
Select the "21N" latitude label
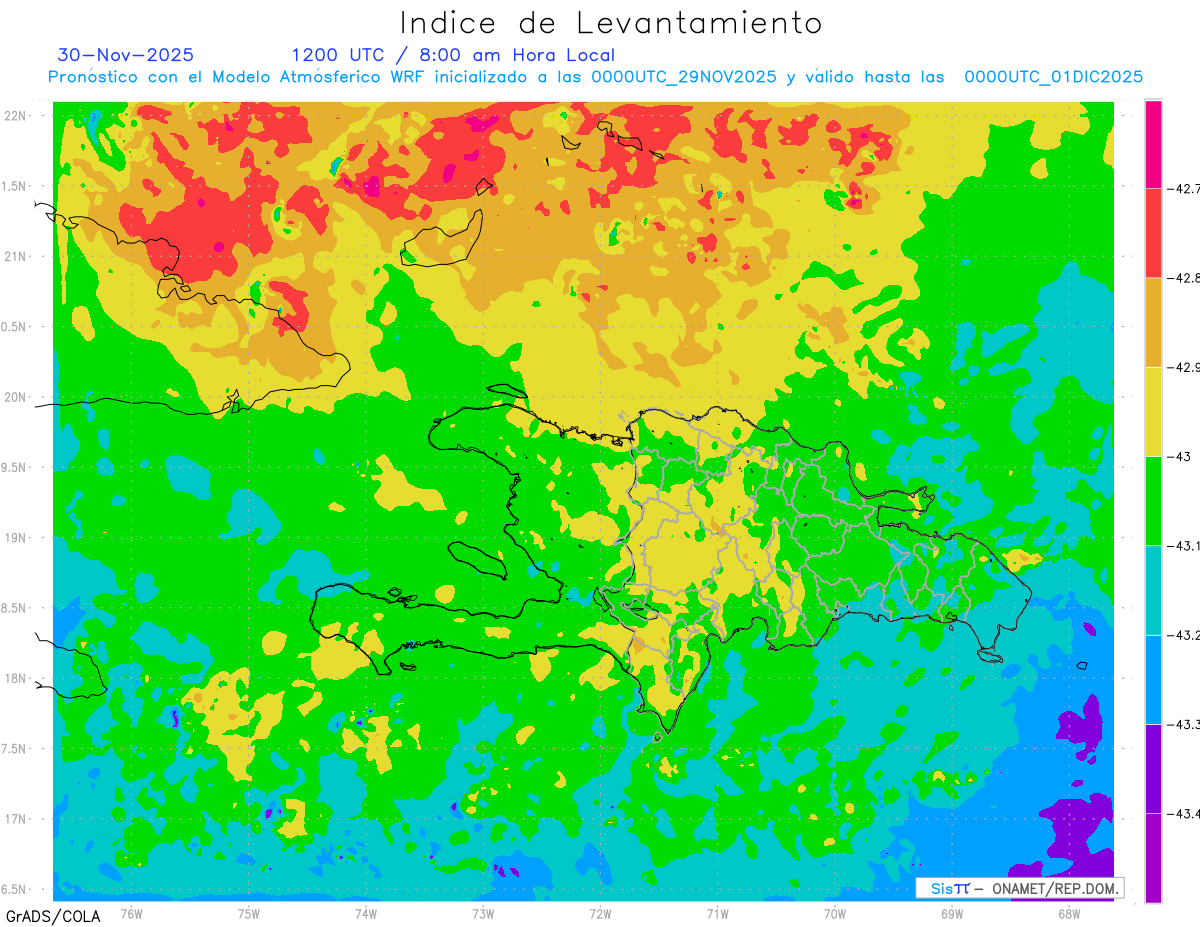tap(17, 256)
